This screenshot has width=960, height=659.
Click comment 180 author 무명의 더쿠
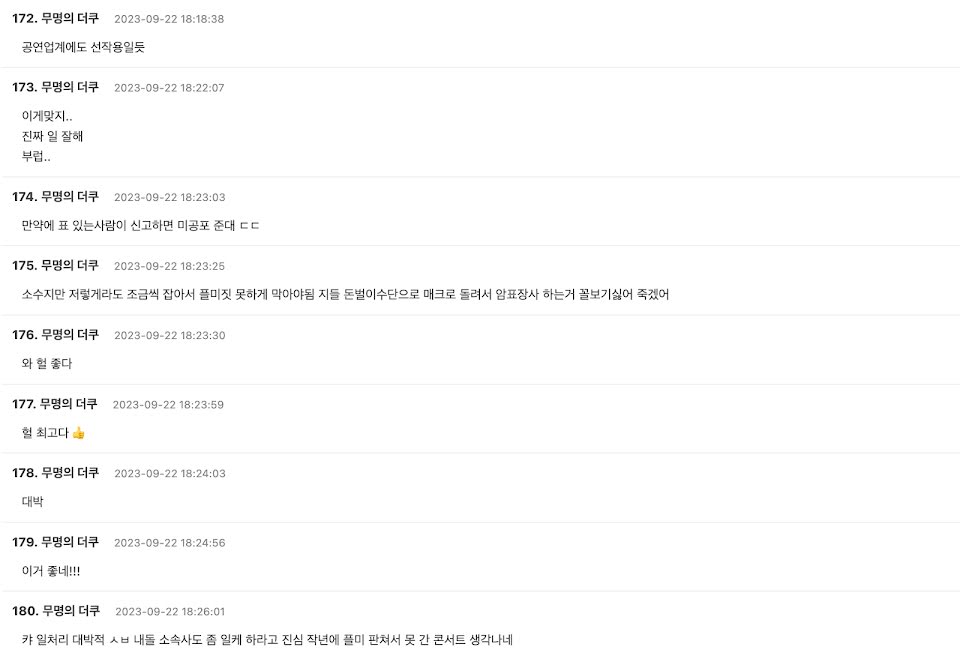pyautogui.click(x=71, y=611)
